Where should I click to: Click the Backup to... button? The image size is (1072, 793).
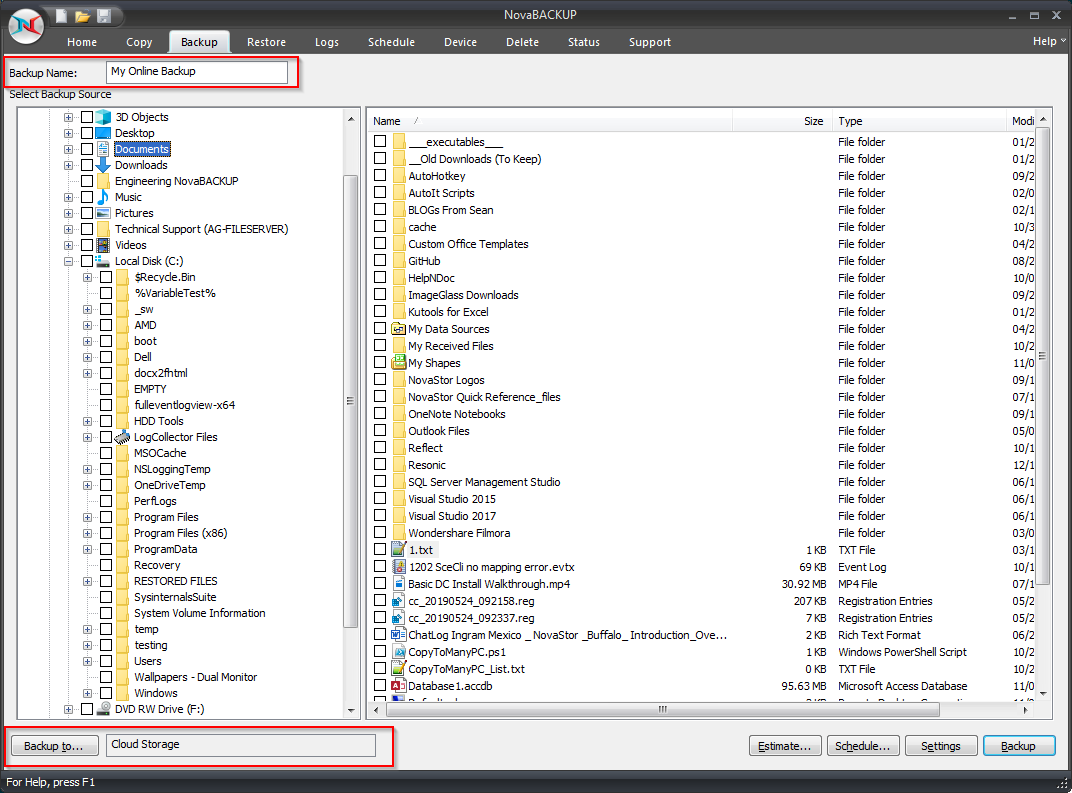[53, 746]
